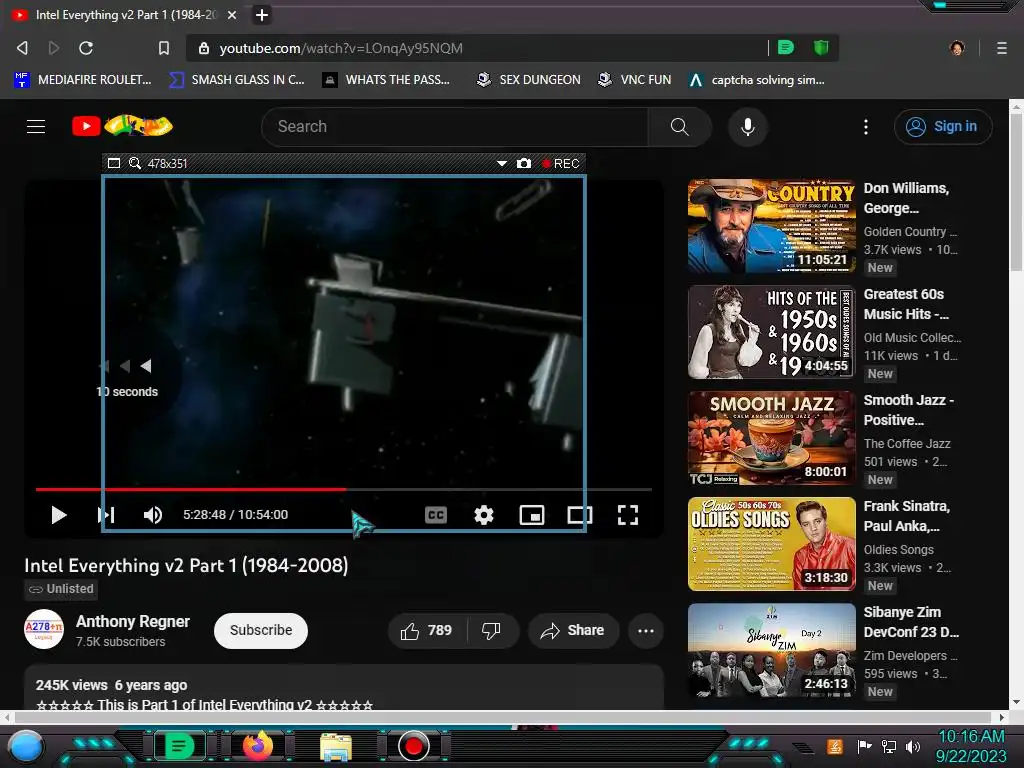
Task: Click the search magnifier button
Action: click(x=680, y=127)
